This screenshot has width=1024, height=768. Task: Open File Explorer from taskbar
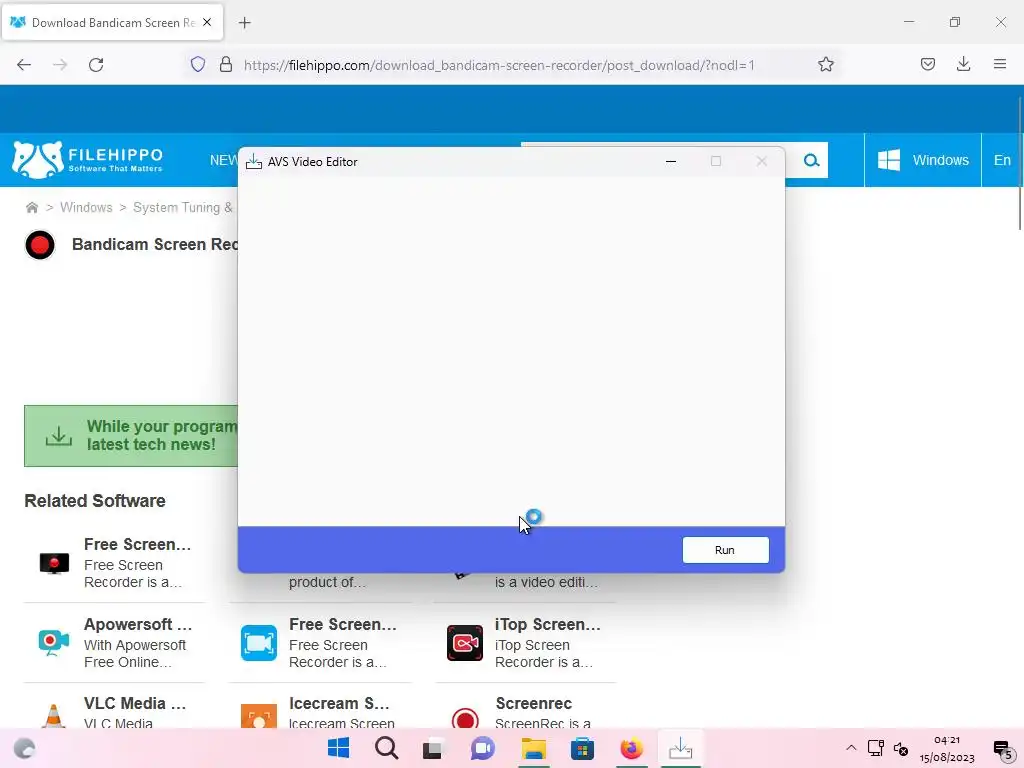click(x=534, y=748)
